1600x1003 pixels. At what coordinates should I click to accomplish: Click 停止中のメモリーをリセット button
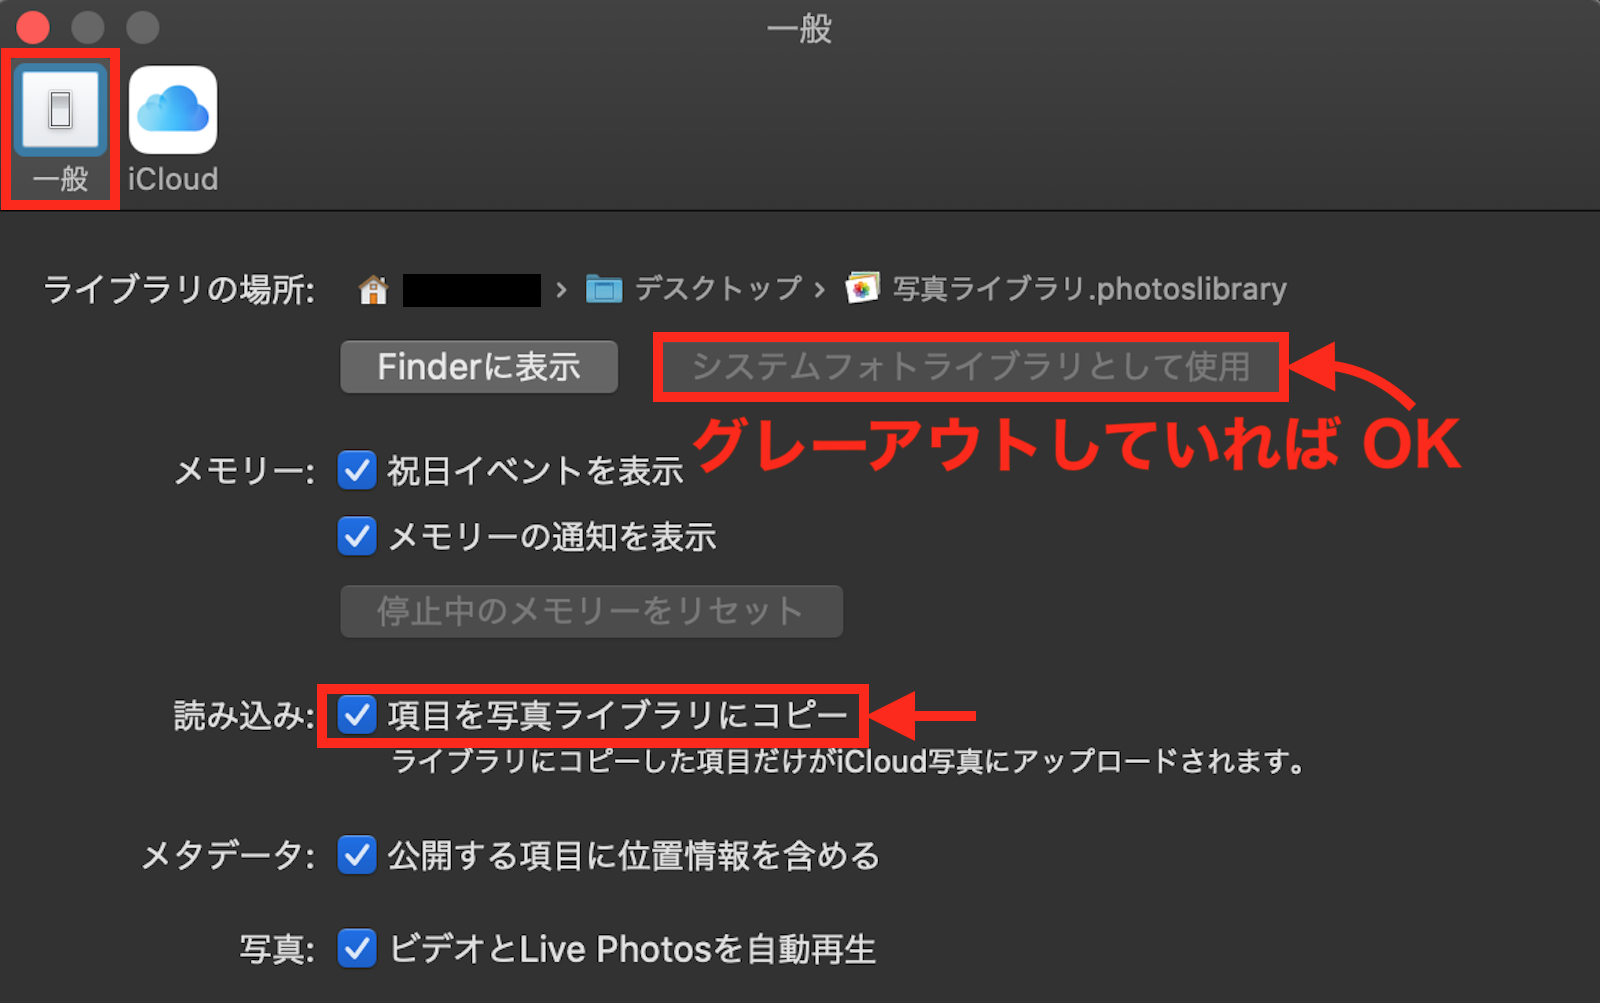[x=591, y=611]
